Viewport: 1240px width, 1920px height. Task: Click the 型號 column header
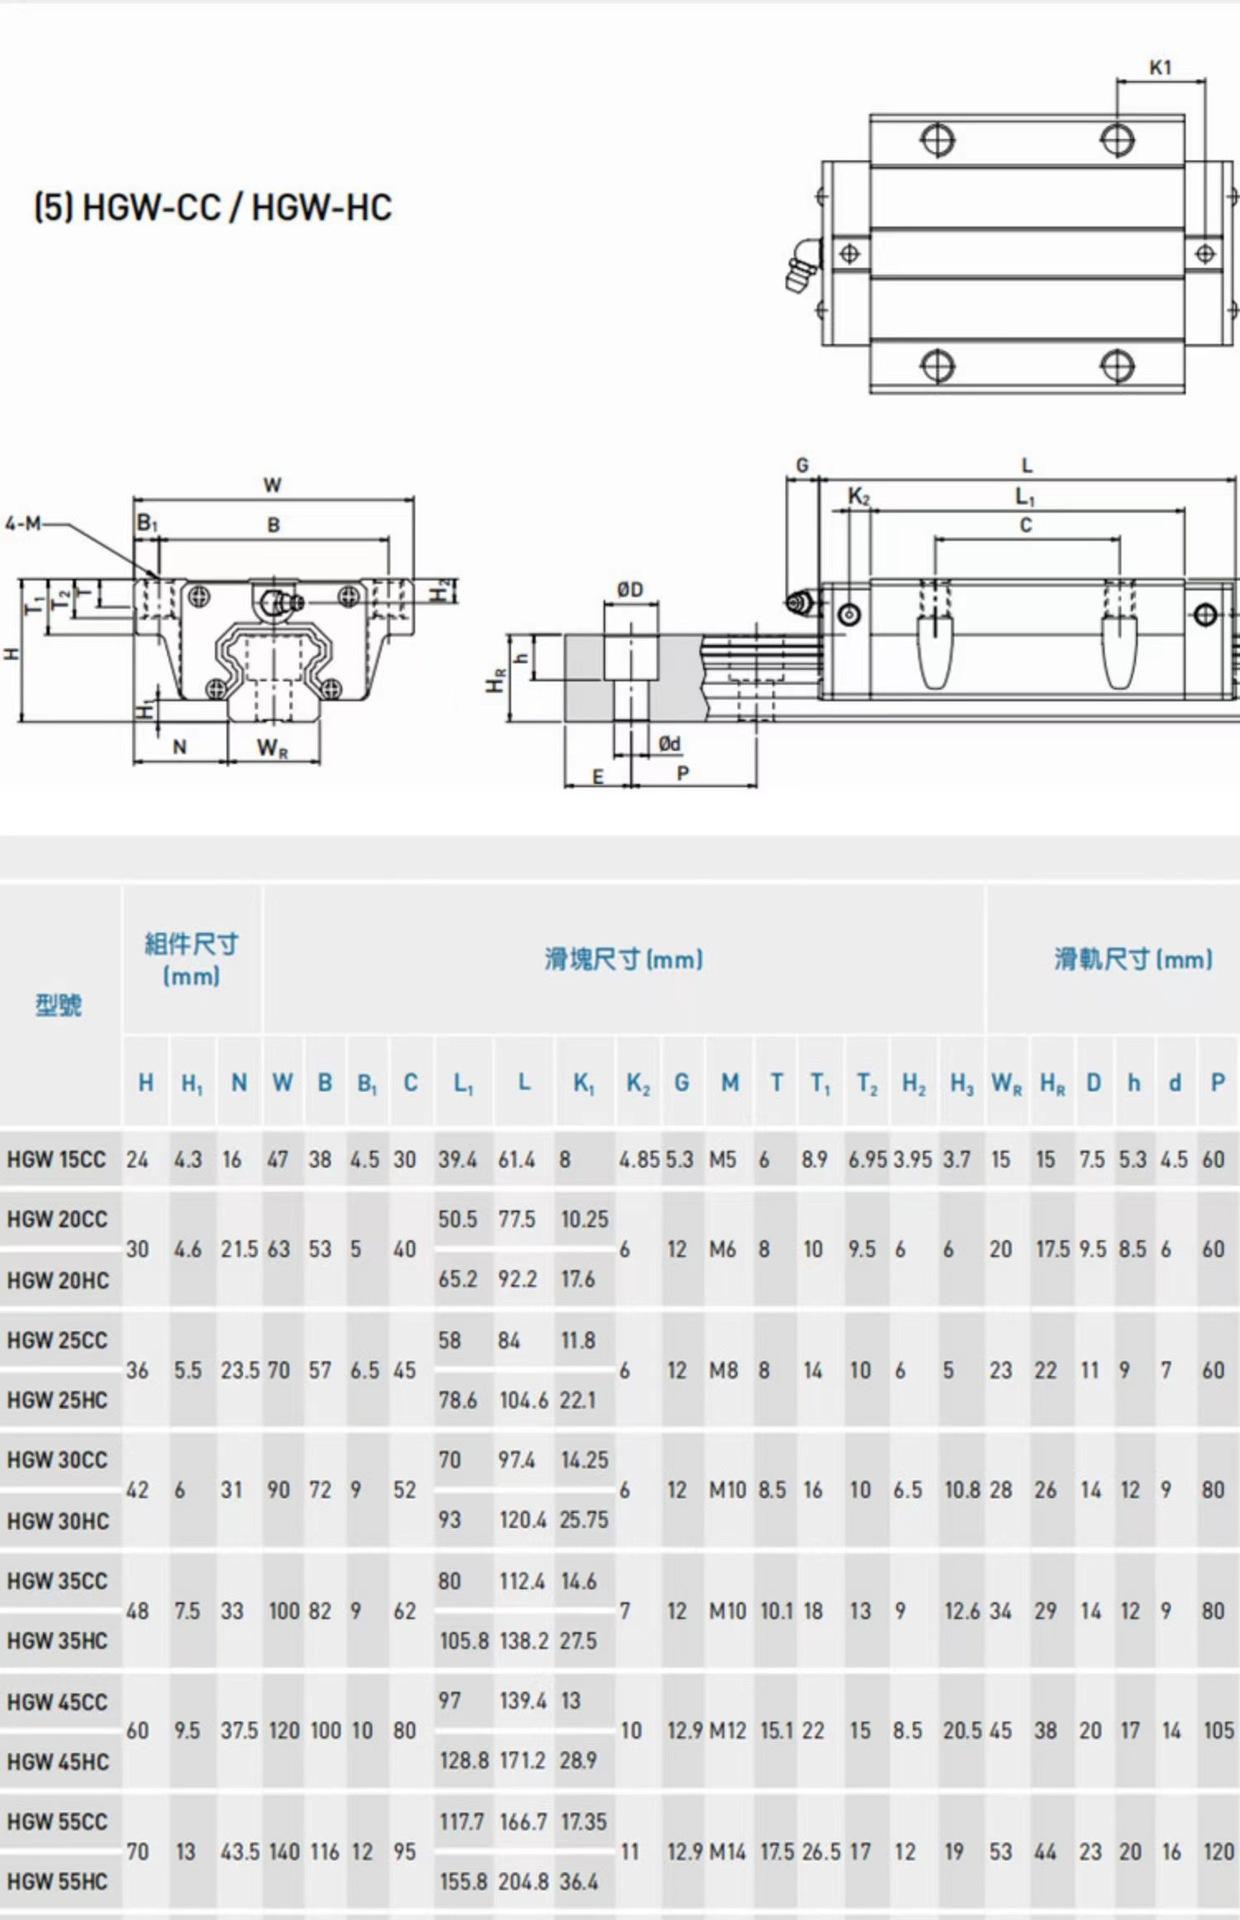[59, 1005]
